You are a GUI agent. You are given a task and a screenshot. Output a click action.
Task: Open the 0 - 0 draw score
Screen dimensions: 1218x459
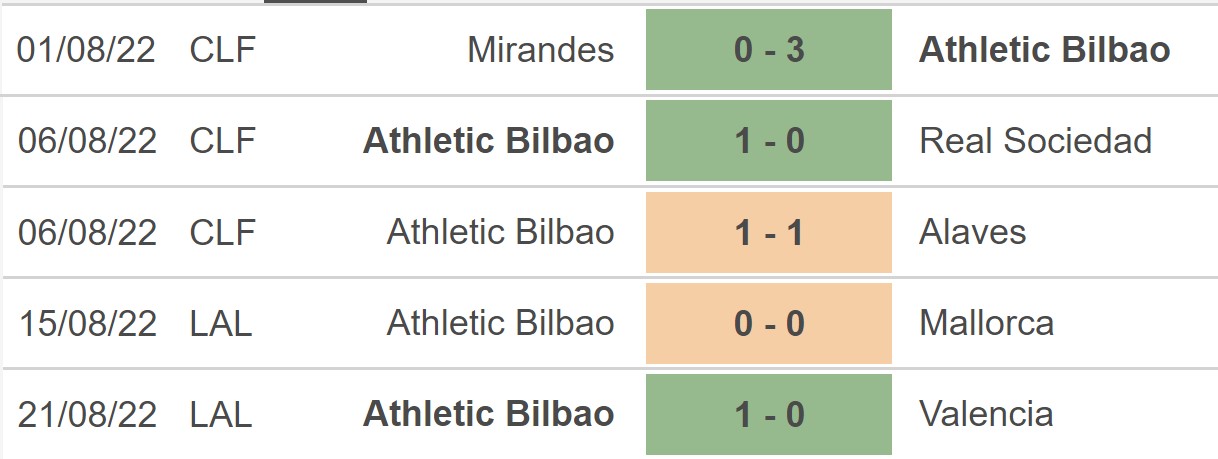coord(768,323)
